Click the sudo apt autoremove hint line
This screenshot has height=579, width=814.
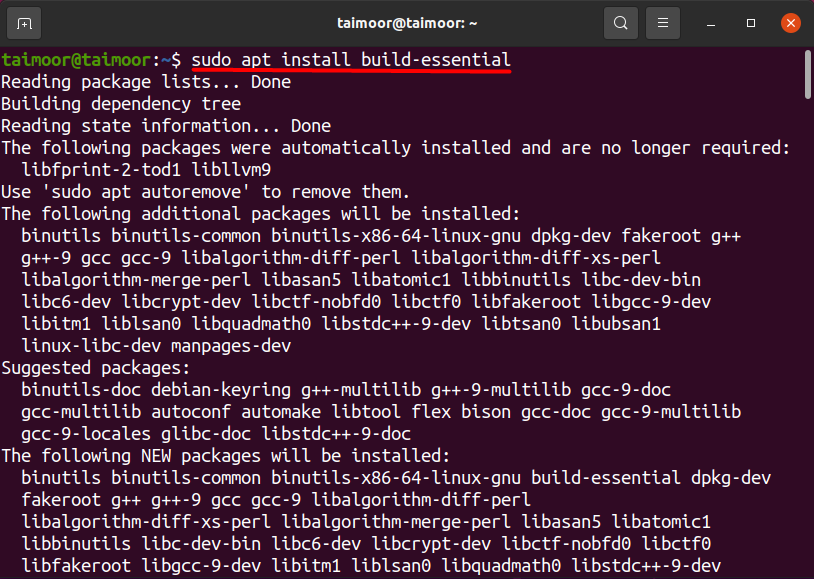[205, 192]
